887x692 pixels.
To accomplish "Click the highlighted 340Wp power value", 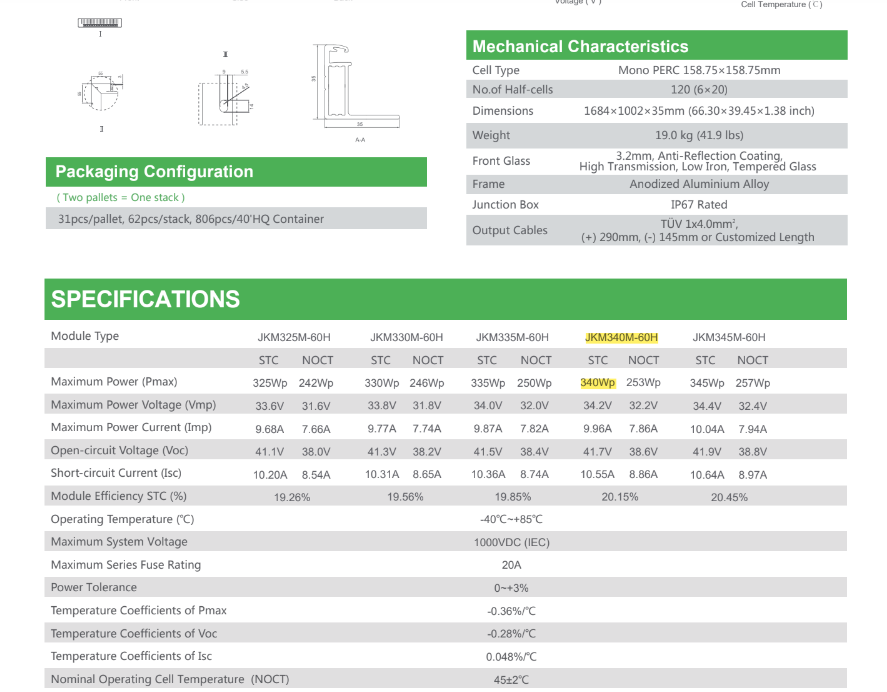I will coord(597,383).
